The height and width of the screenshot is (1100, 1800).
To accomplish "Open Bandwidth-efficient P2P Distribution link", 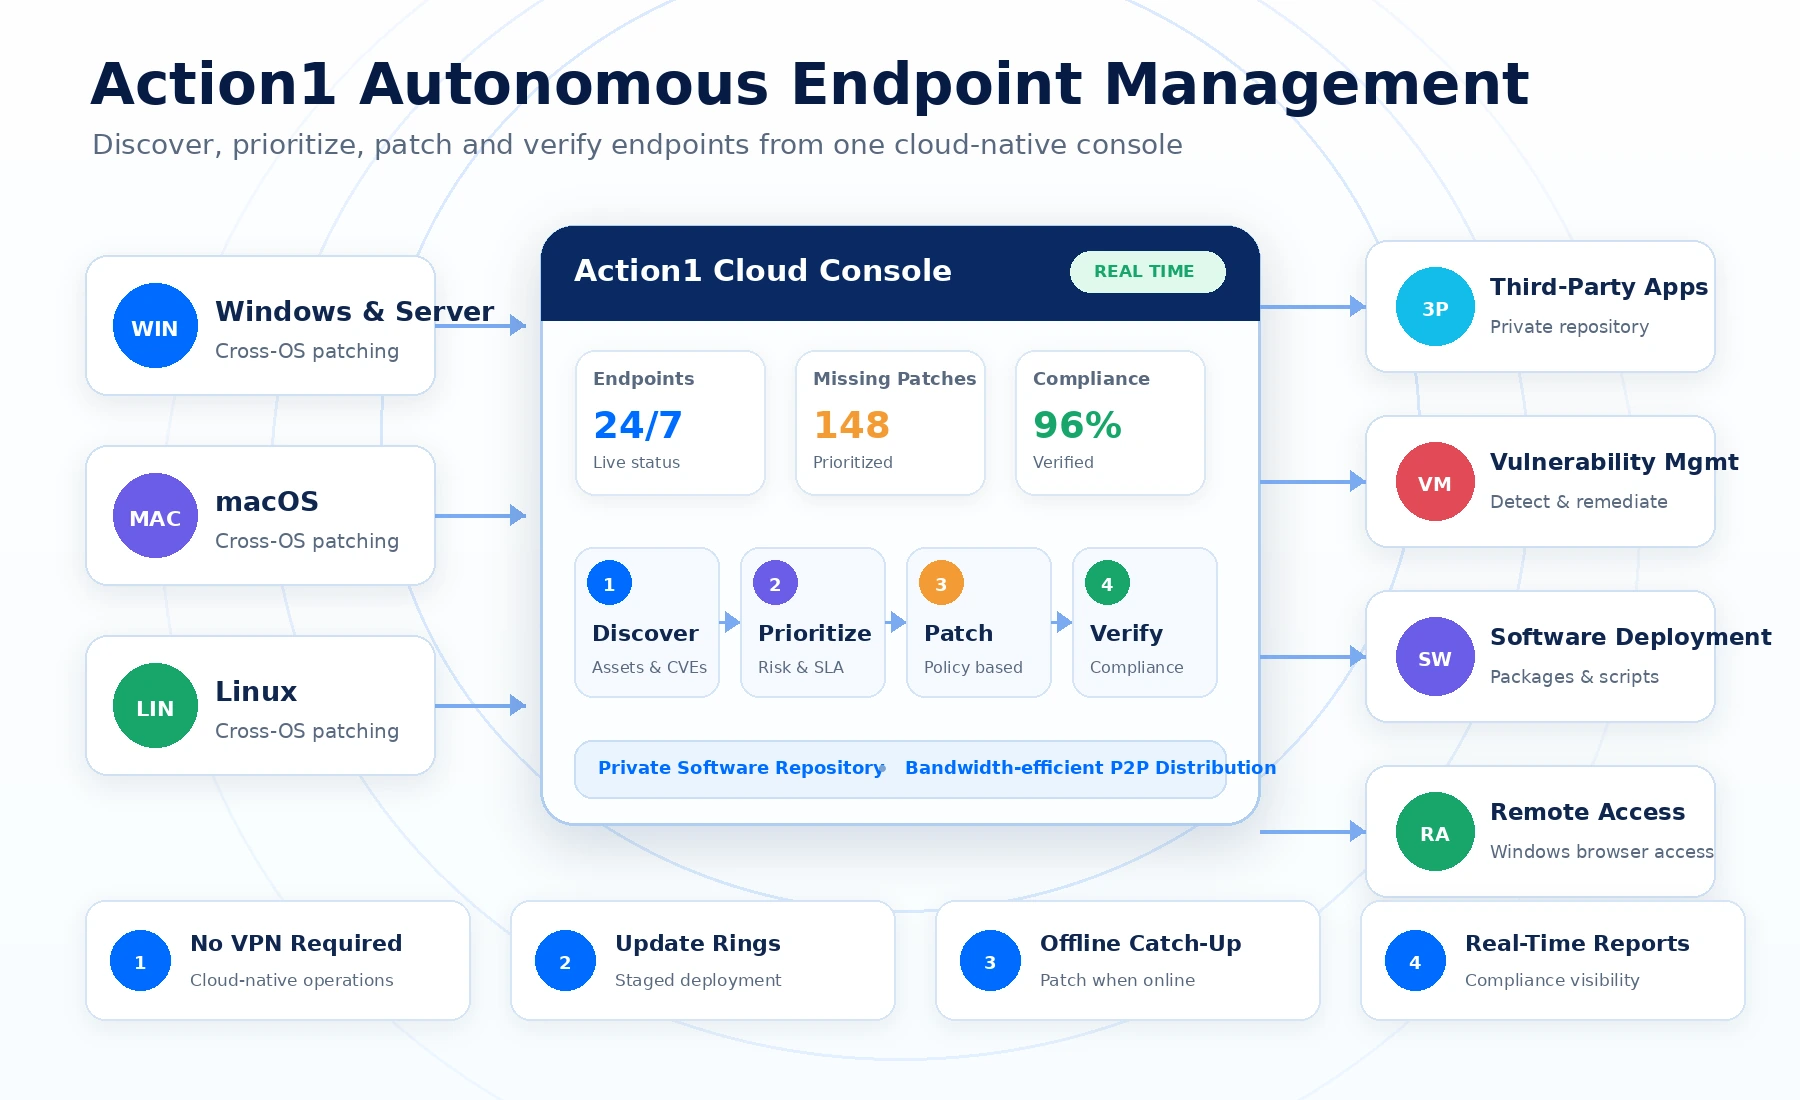I will [1090, 768].
